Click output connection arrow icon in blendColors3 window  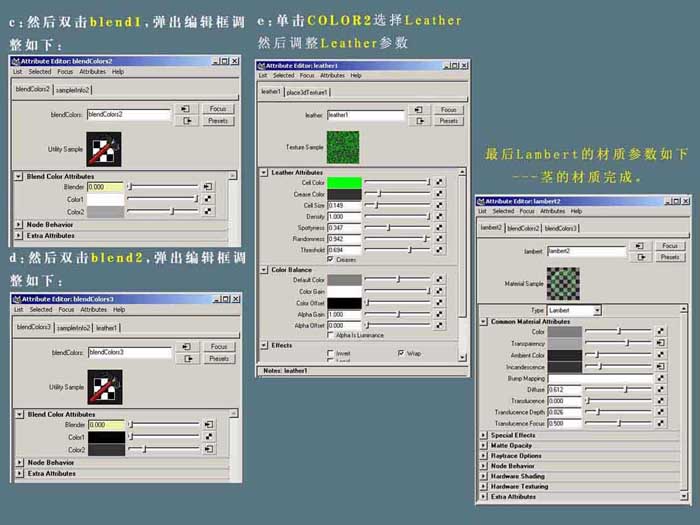[x=187, y=358]
